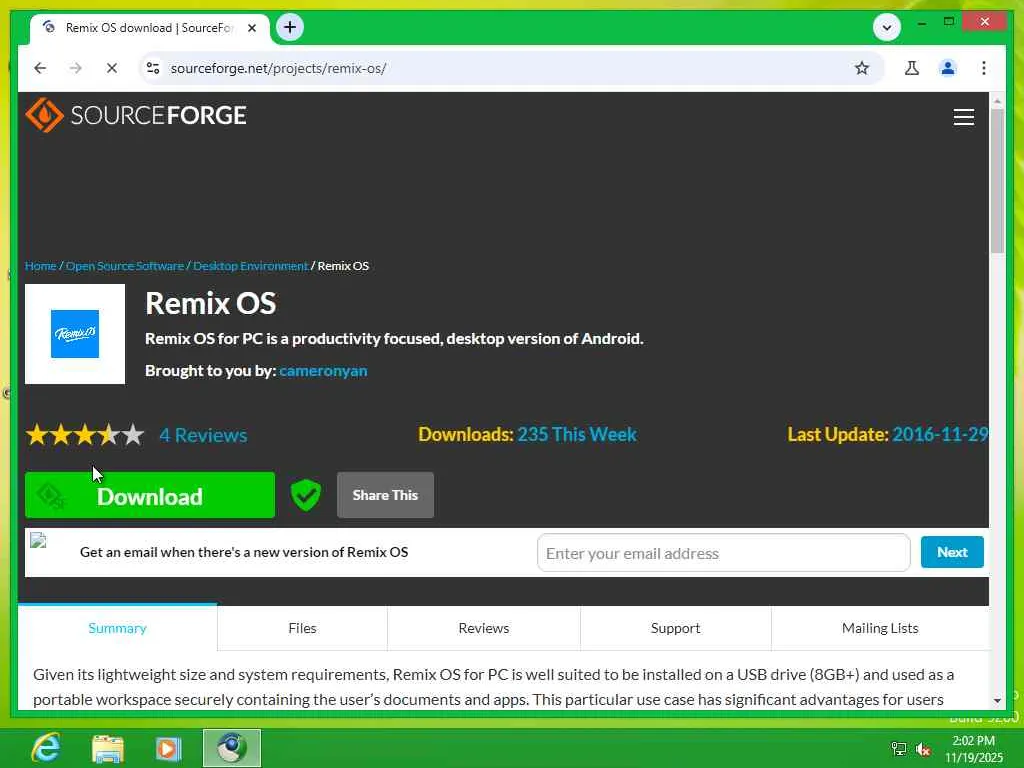Click the Share This button
The height and width of the screenshot is (768, 1024).
[385, 495]
